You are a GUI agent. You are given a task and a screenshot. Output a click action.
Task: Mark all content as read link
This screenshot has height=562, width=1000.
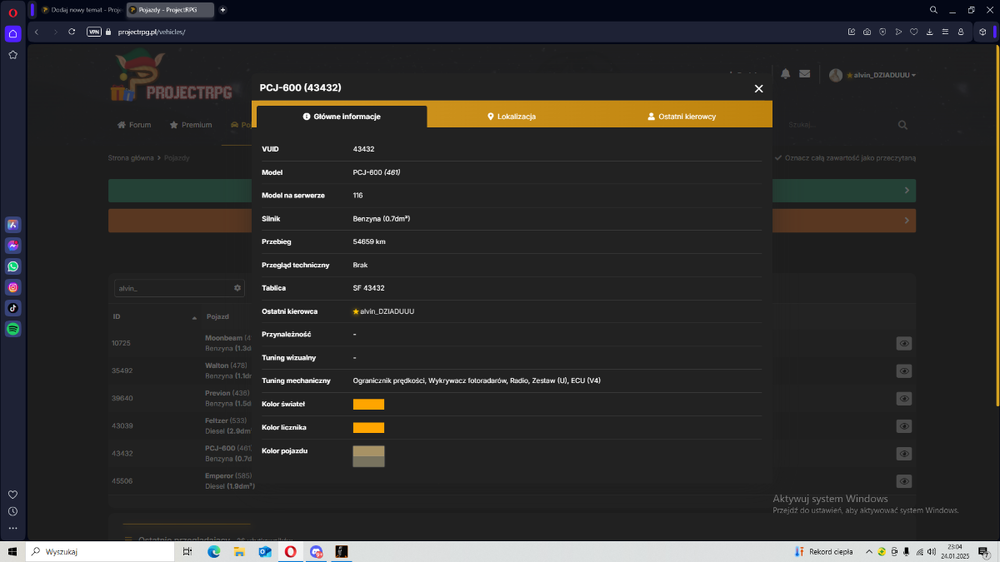click(845, 158)
